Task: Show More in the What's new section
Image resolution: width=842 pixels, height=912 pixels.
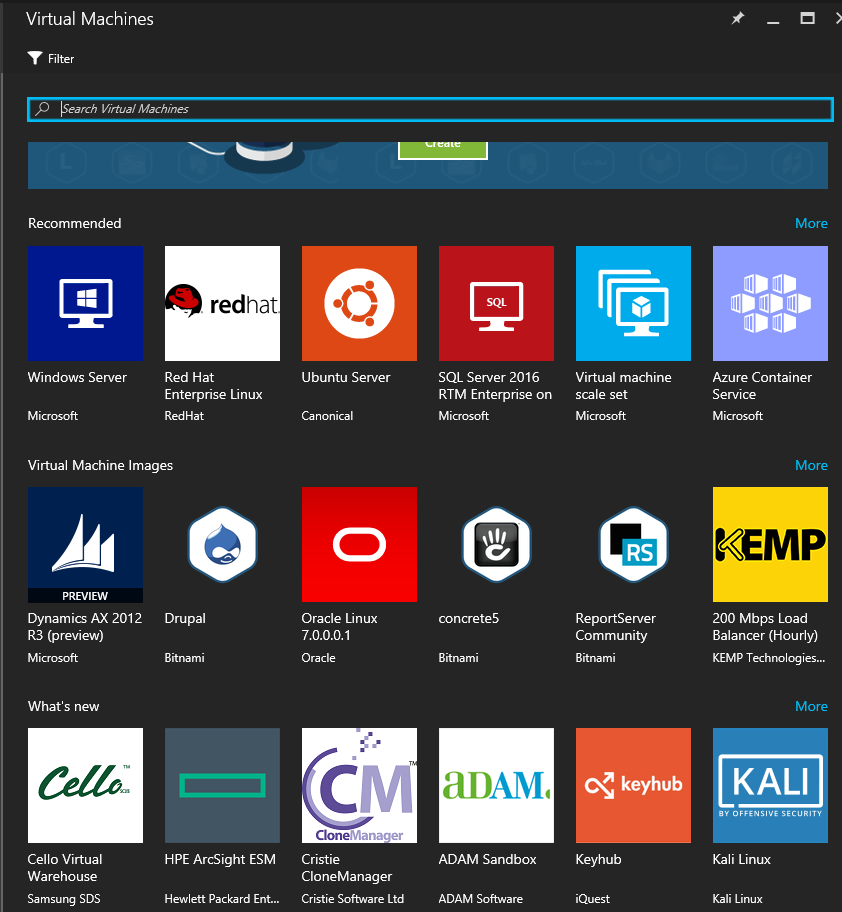Action: click(811, 706)
